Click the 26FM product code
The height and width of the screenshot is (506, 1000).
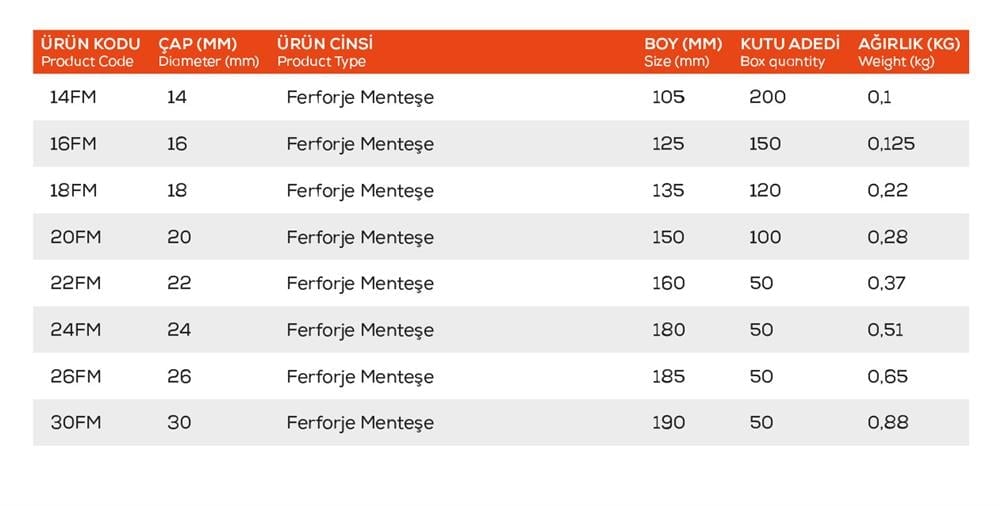coord(75,376)
